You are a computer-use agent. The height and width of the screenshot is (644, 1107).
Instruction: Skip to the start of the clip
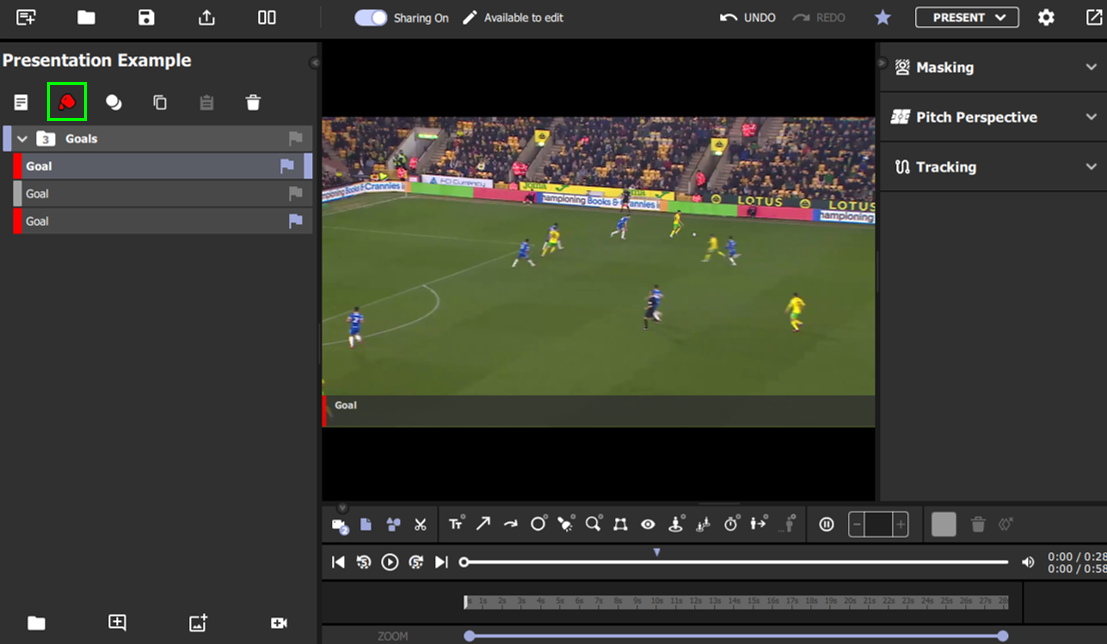pyautogui.click(x=338, y=562)
